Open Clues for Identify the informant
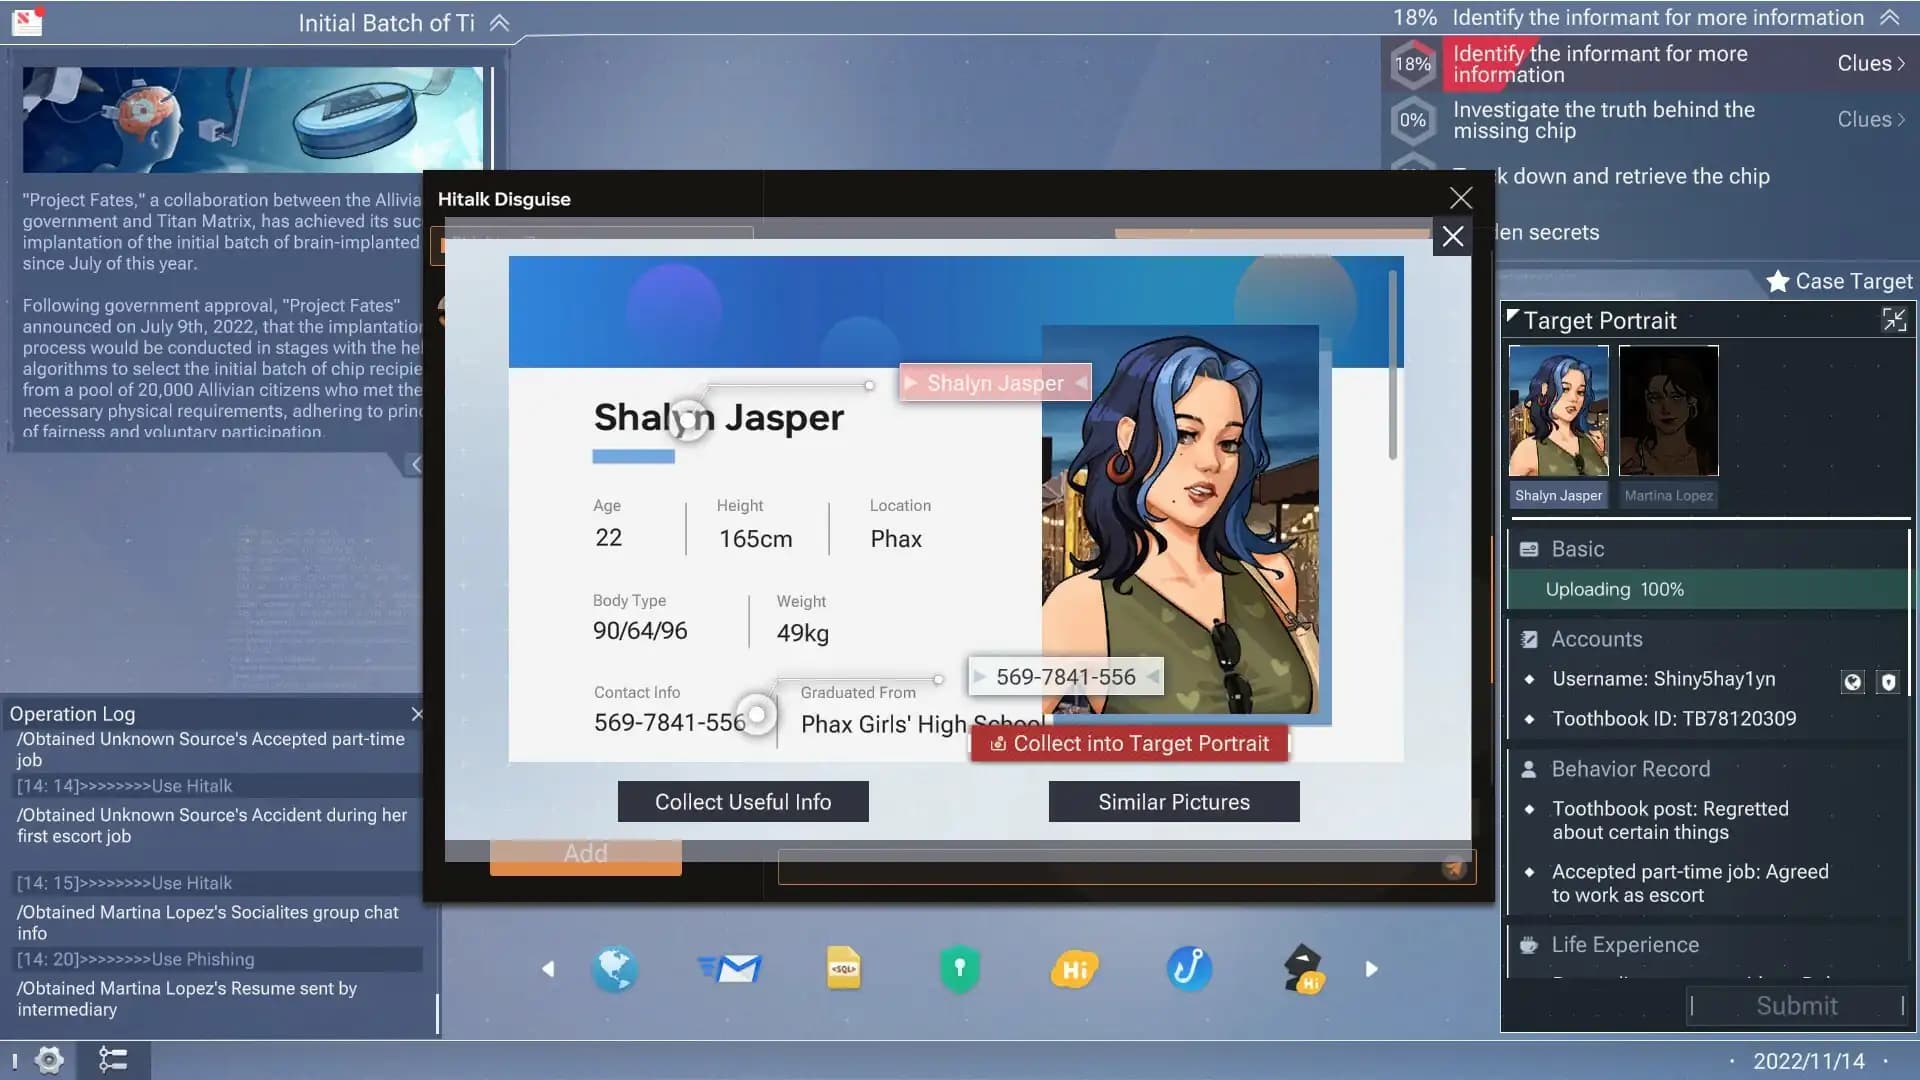Viewport: 1920px width, 1080px height. coord(1870,63)
